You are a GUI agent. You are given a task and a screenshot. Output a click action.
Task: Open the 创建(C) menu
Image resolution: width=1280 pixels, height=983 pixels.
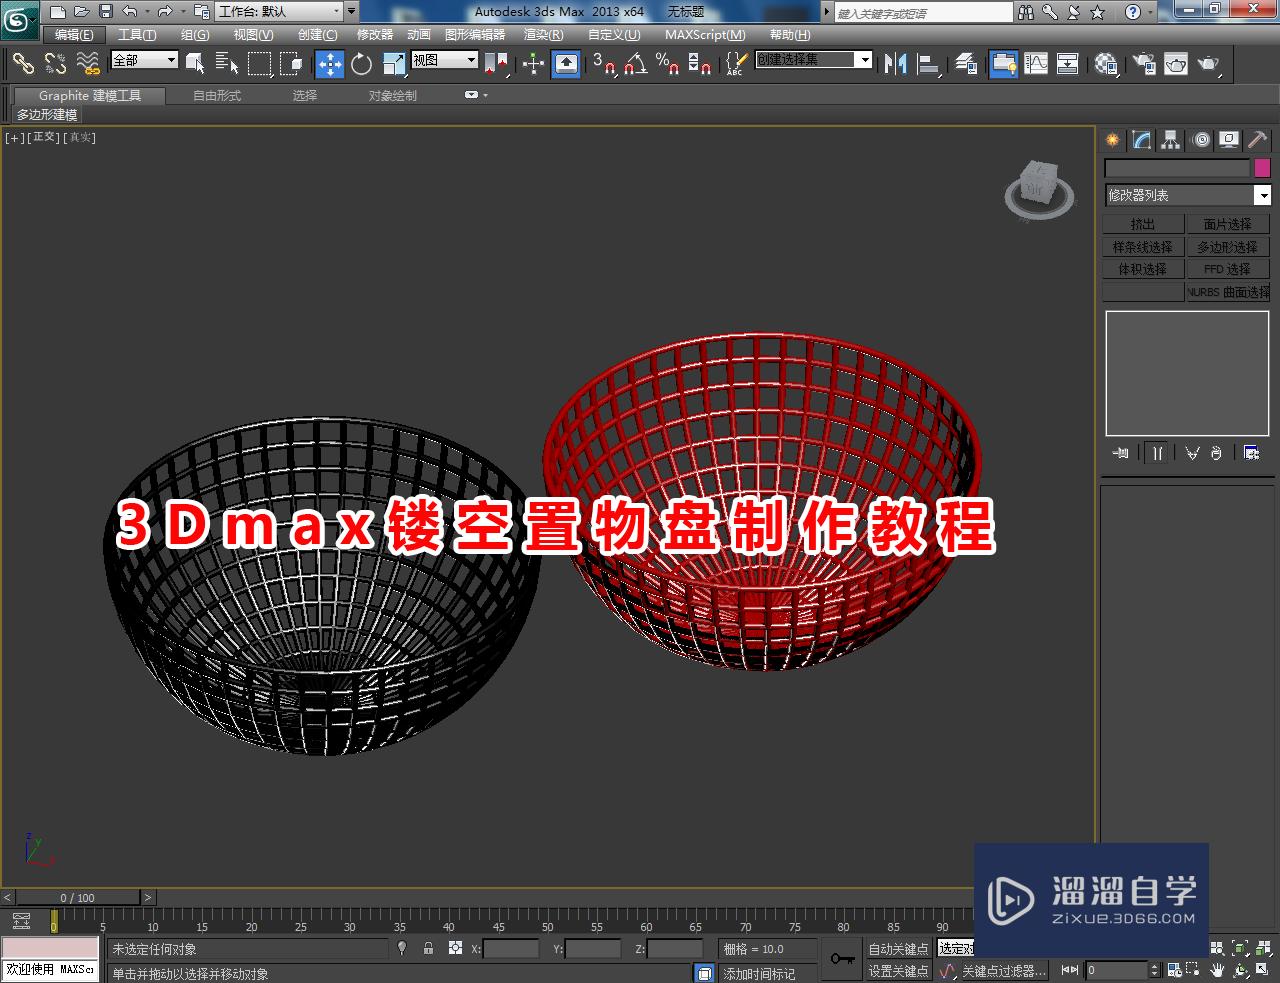coord(318,34)
